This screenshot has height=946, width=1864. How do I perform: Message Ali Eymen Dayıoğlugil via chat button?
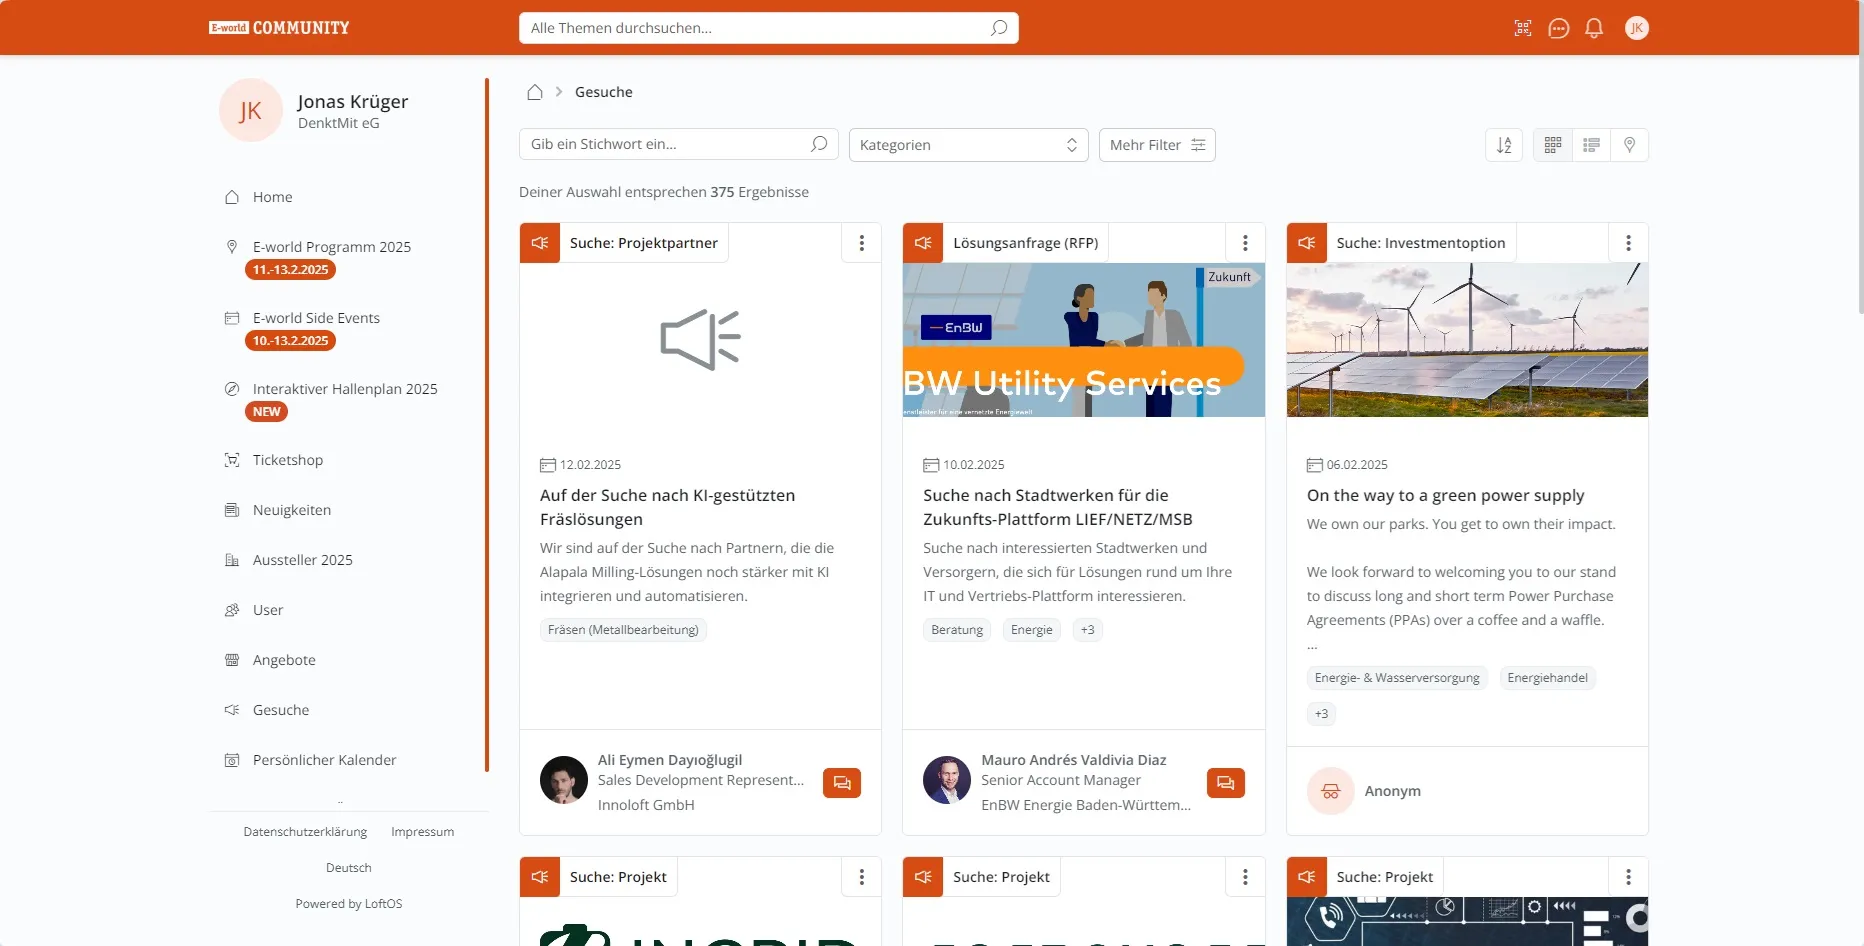842,783
